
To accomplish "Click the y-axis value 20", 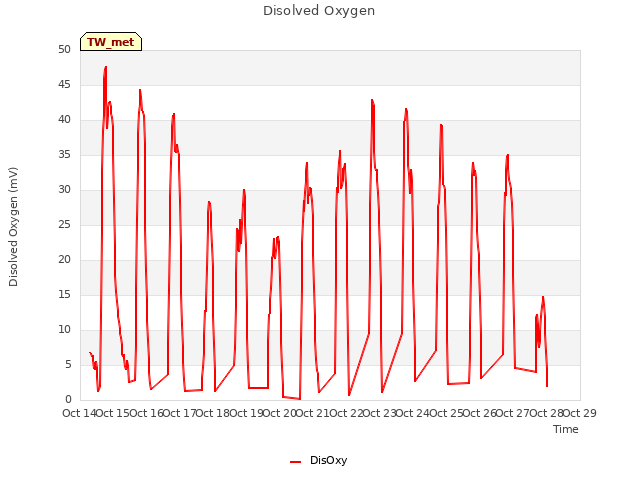I will tap(64, 260).
